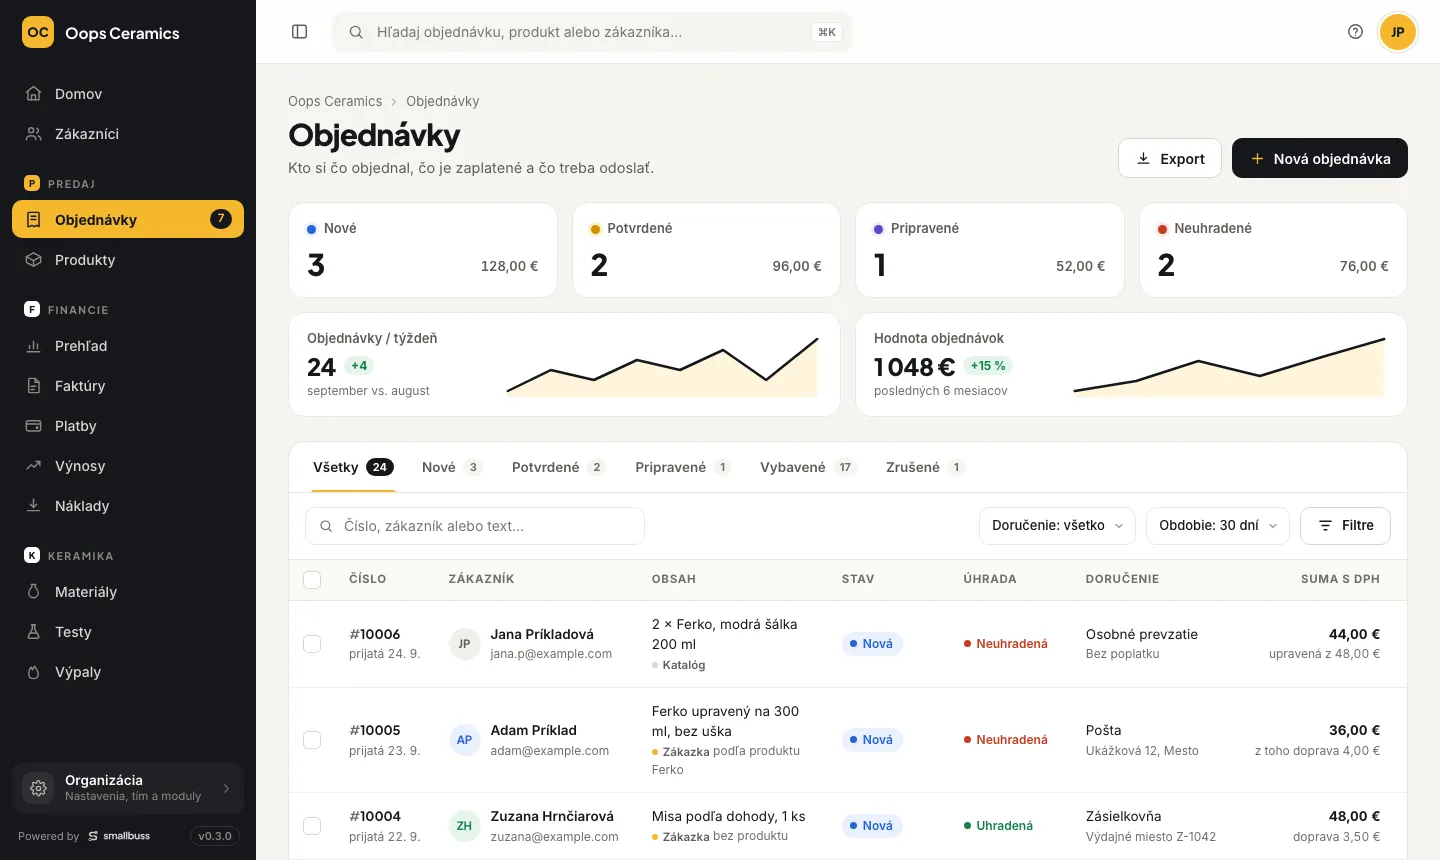Expand the Organizácia settings panel
The height and width of the screenshot is (860, 1440).
pos(128,788)
